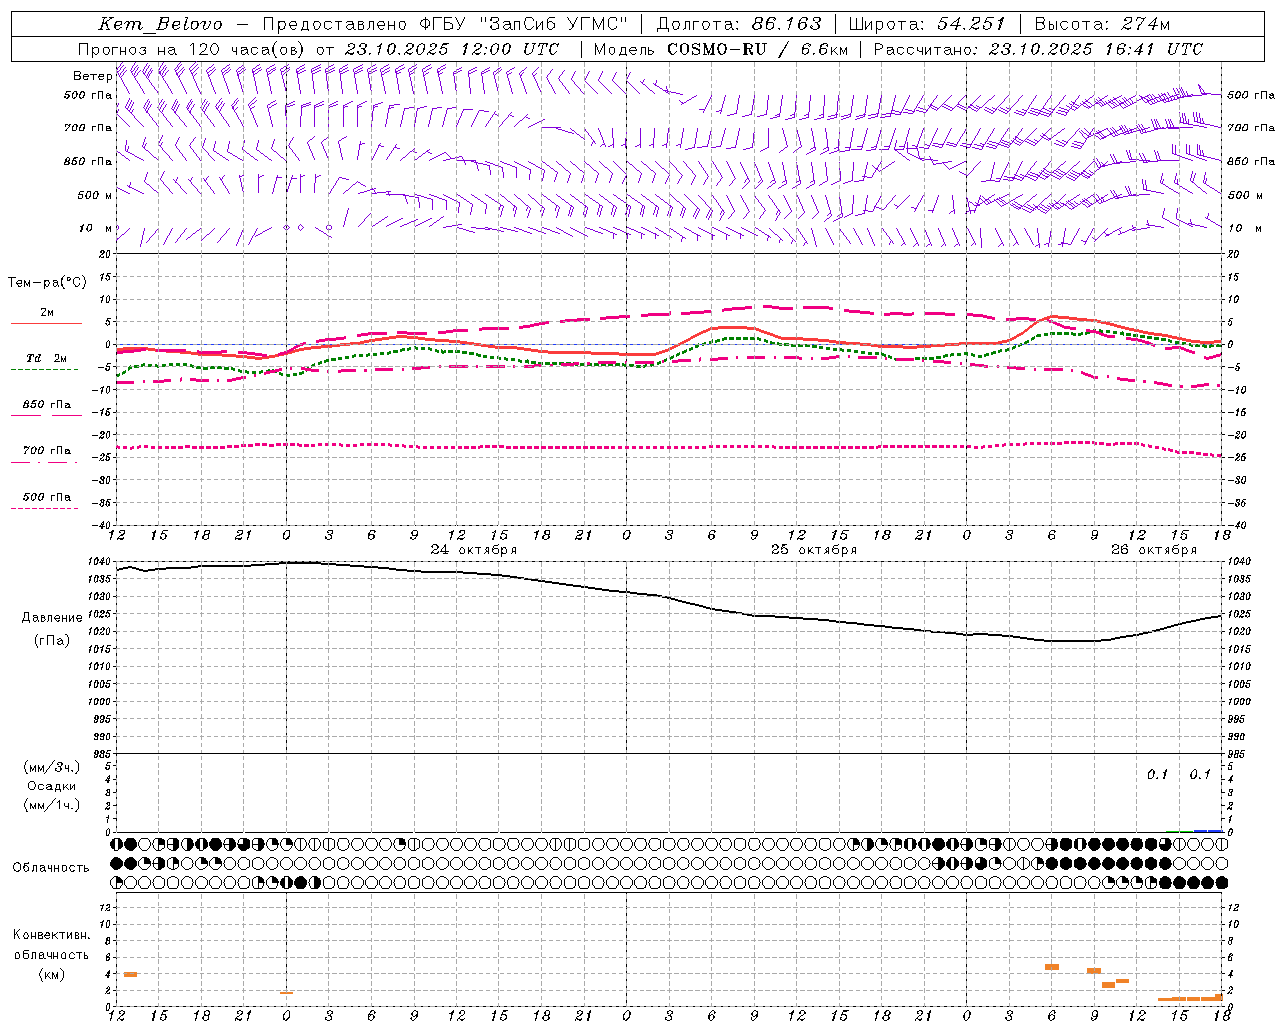The width and height of the screenshot is (1280, 1024).
Task: Click the first orange convective bar near 4 km
Action: [130, 974]
